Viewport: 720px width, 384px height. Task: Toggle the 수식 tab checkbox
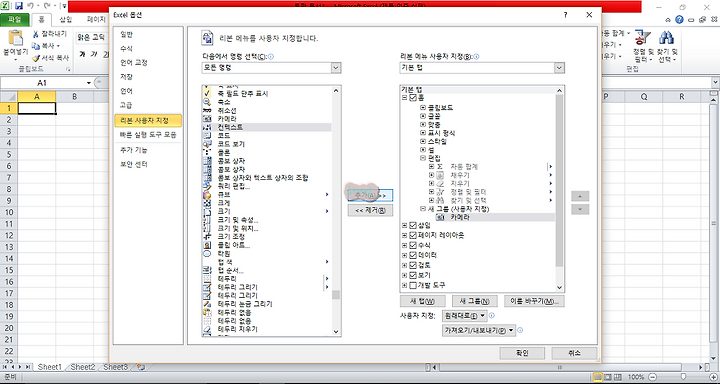pyautogui.click(x=412, y=245)
